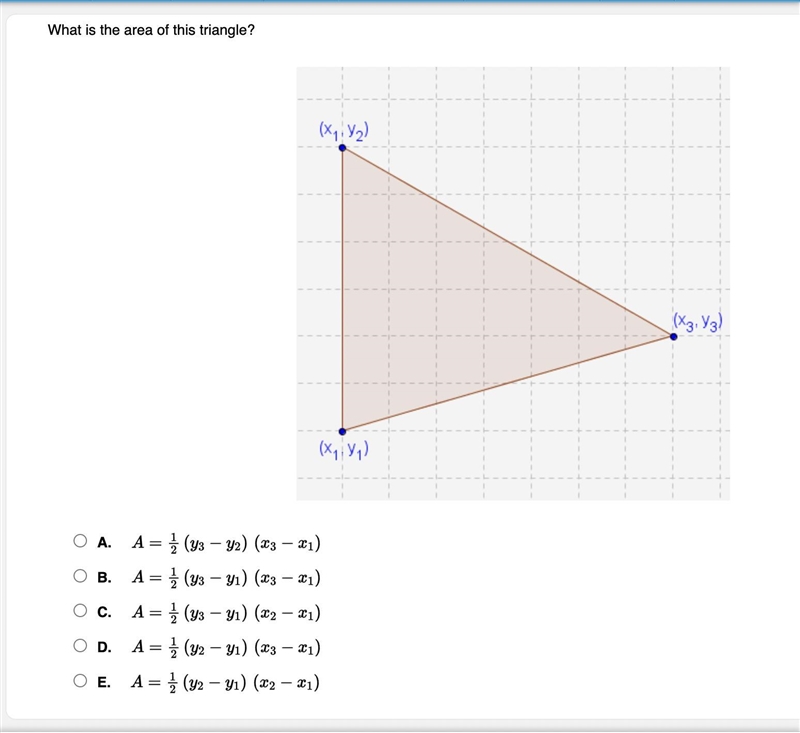
Task: Choose option B radio button
Action: coord(80,576)
